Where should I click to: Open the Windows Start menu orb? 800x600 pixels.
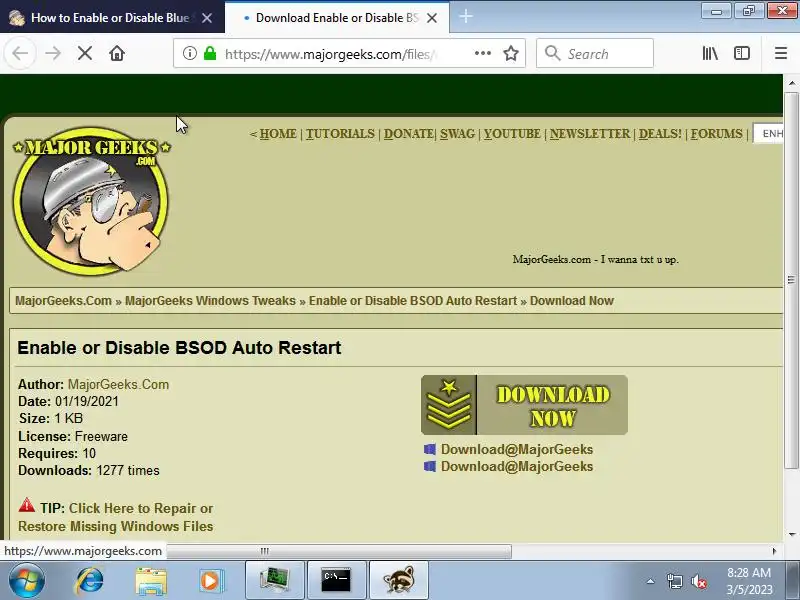pyautogui.click(x=27, y=581)
